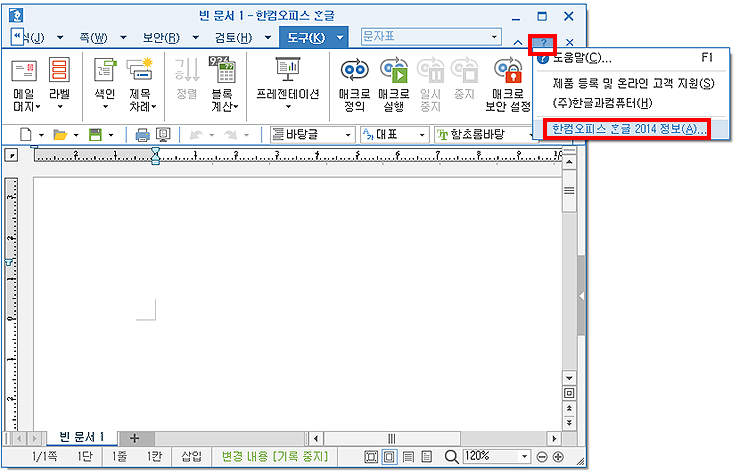
Task: Click next page double-arrow in scrollbar
Action: 570,422
